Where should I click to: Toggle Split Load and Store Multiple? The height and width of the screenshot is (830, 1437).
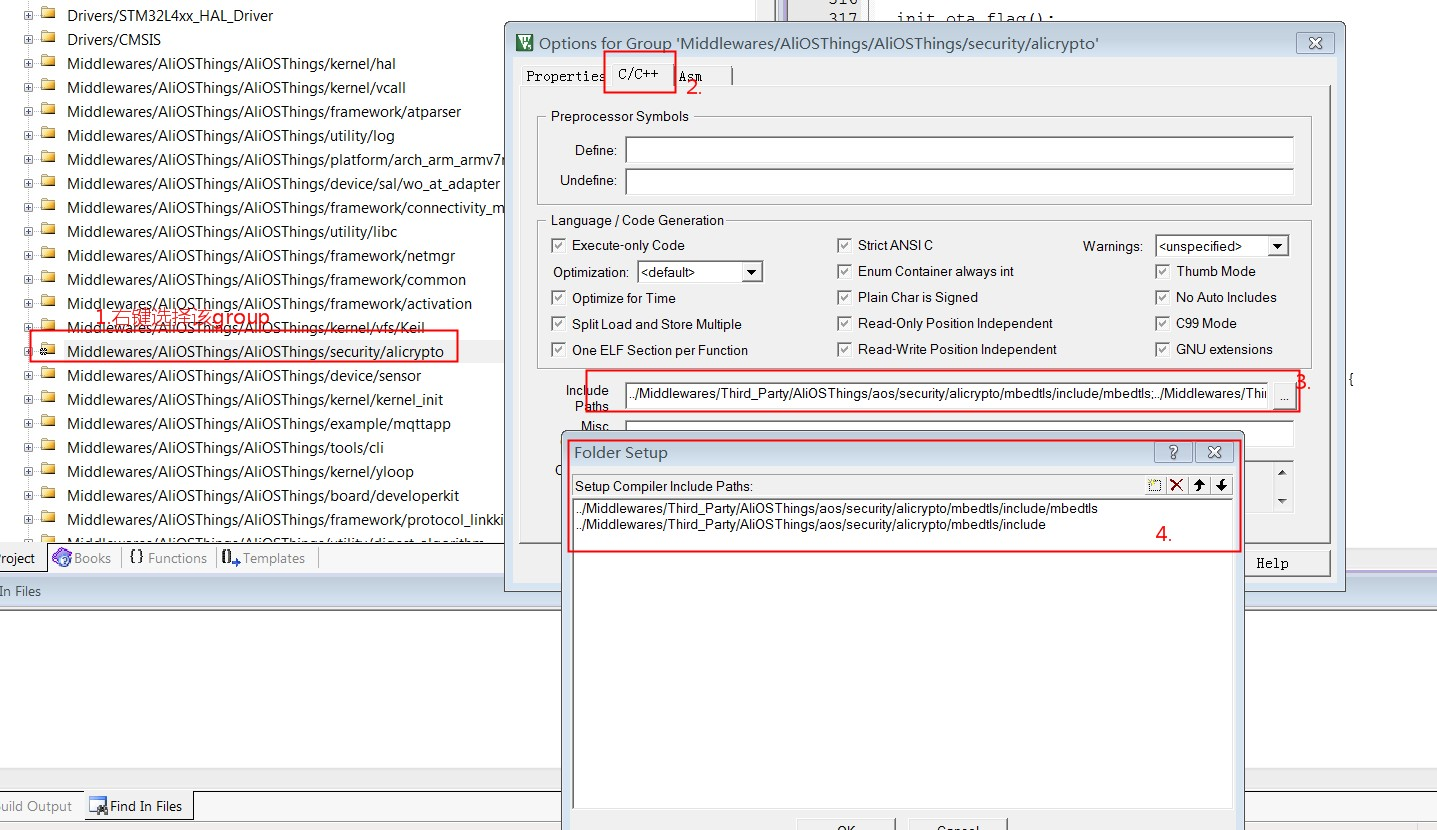pos(558,324)
